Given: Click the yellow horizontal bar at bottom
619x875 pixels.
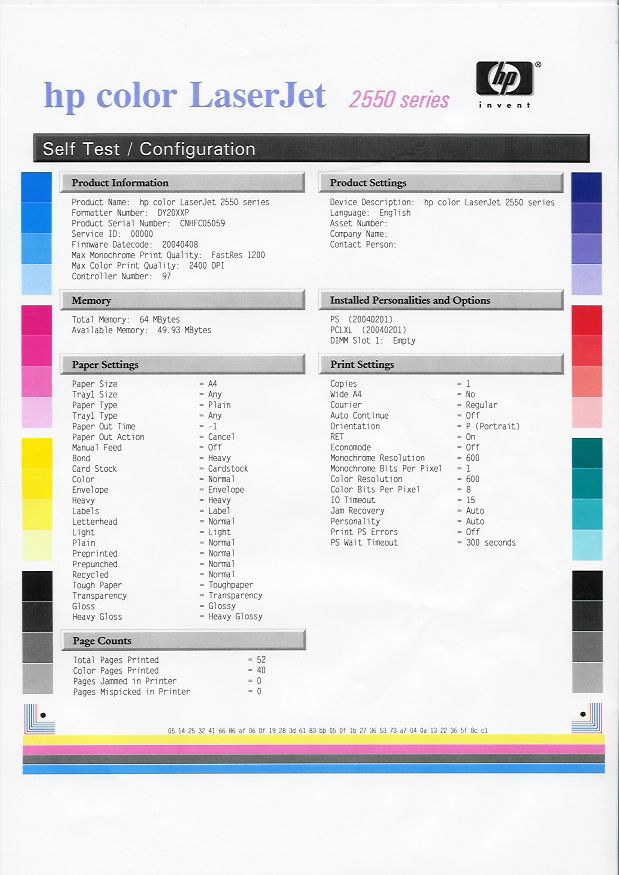Looking at the screenshot, I should (313, 740).
